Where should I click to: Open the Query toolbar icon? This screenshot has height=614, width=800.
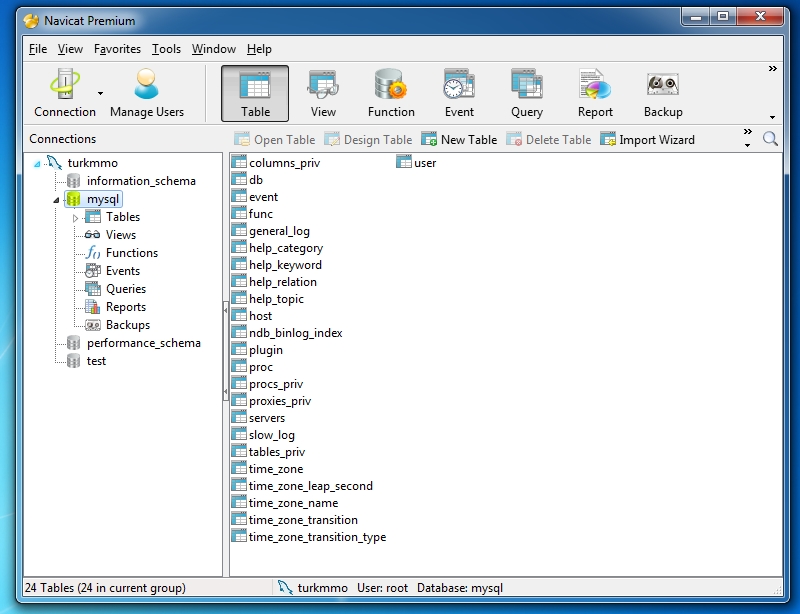(x=527, y=93)
